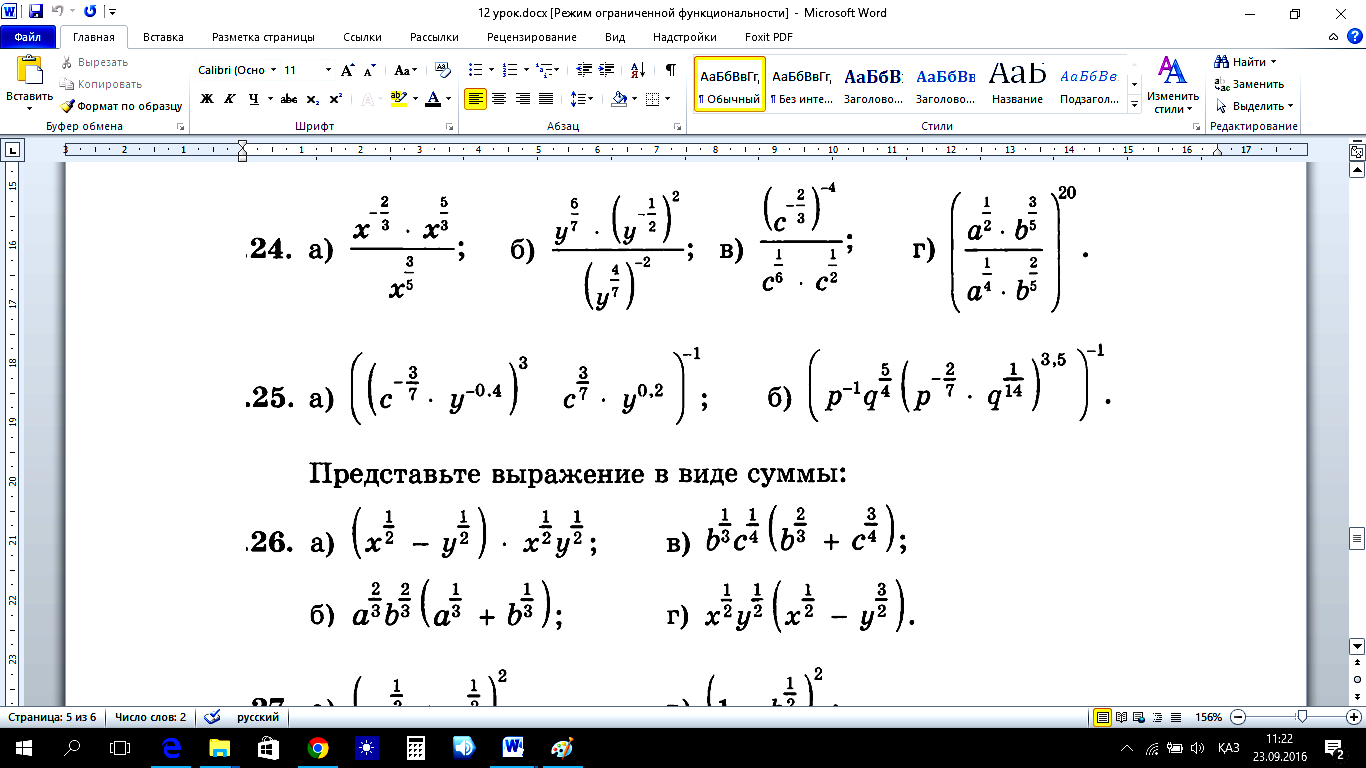
Task: Open the font size dropdown showing 11
Action: coord(328,70)
